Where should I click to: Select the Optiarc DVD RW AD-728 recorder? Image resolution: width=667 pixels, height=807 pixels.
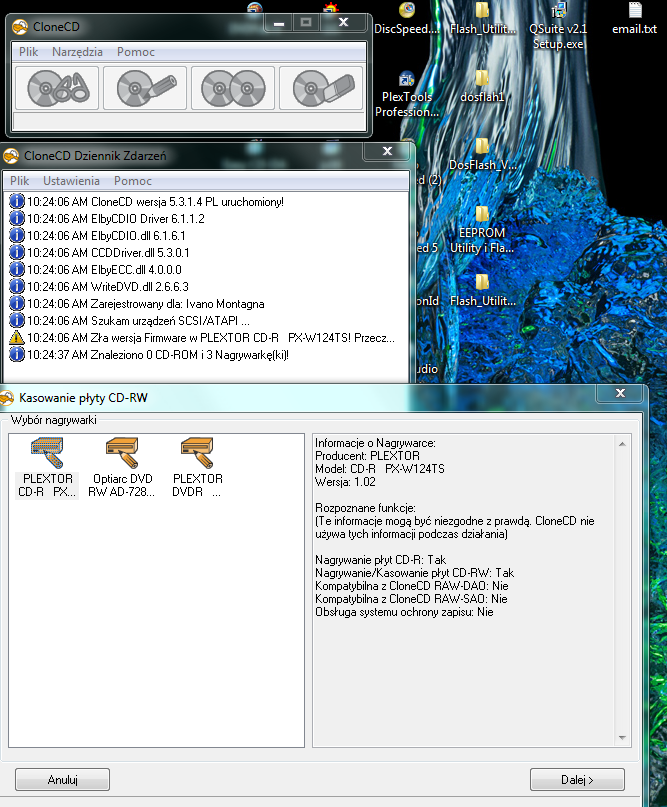[122, 467]
